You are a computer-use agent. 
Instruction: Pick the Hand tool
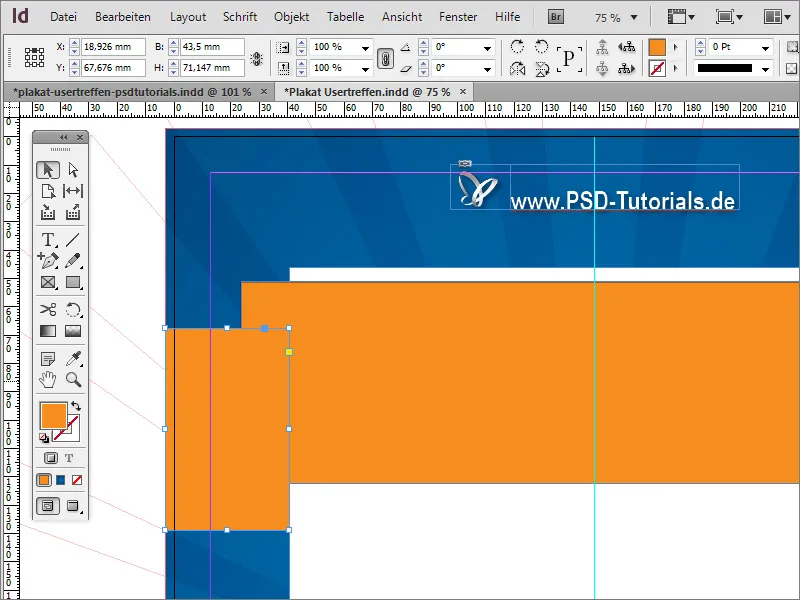(x=48, y=380)
